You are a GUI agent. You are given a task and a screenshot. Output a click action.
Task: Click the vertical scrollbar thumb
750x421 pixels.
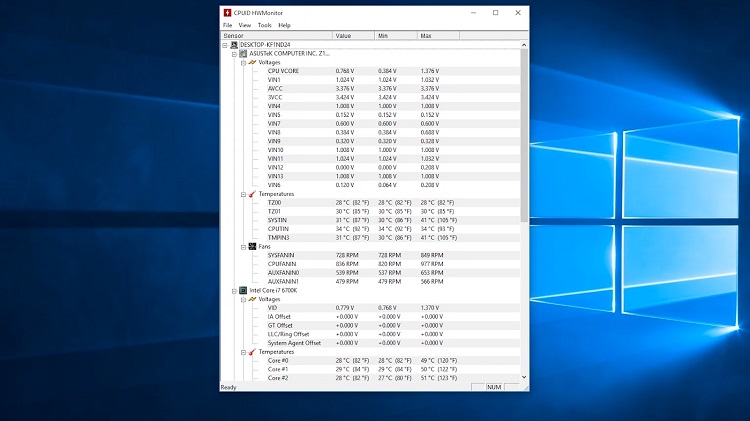click(524, 135)
